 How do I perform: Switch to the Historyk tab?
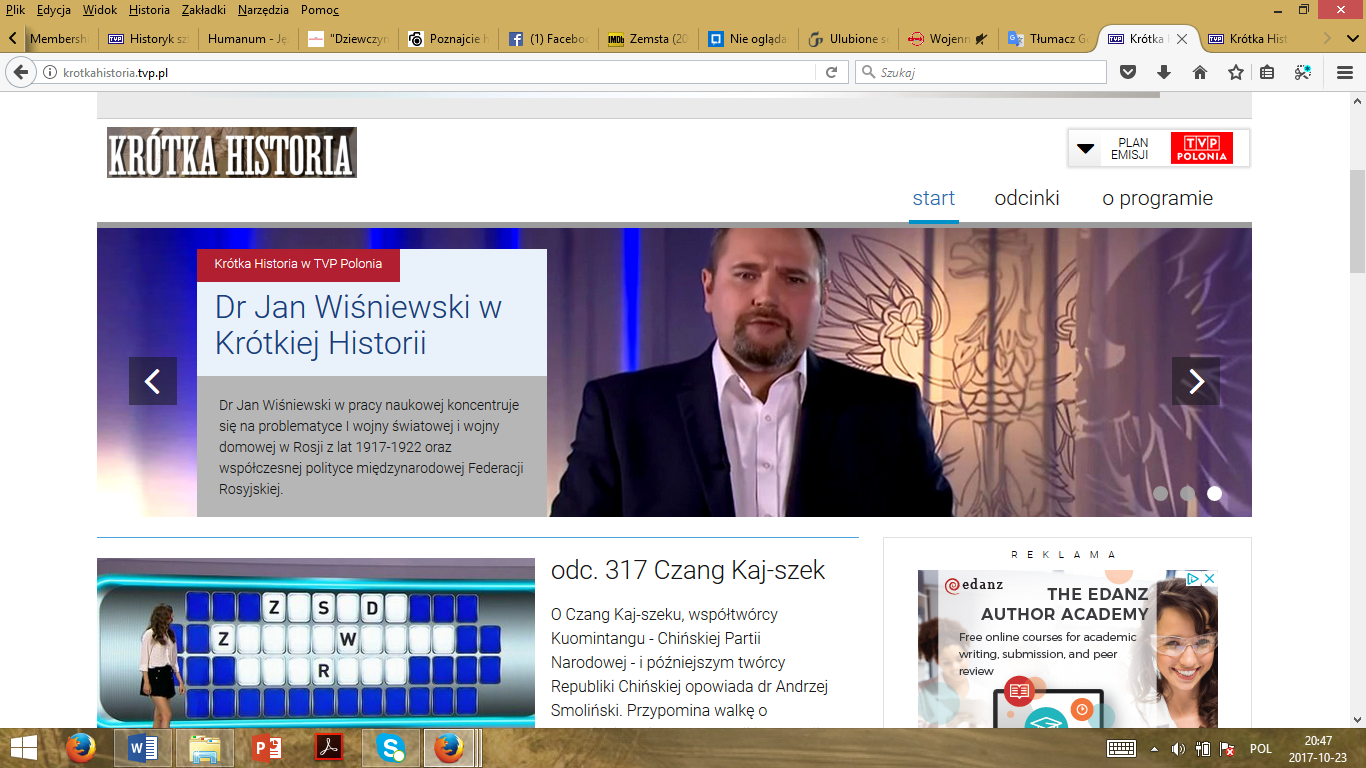148,40
